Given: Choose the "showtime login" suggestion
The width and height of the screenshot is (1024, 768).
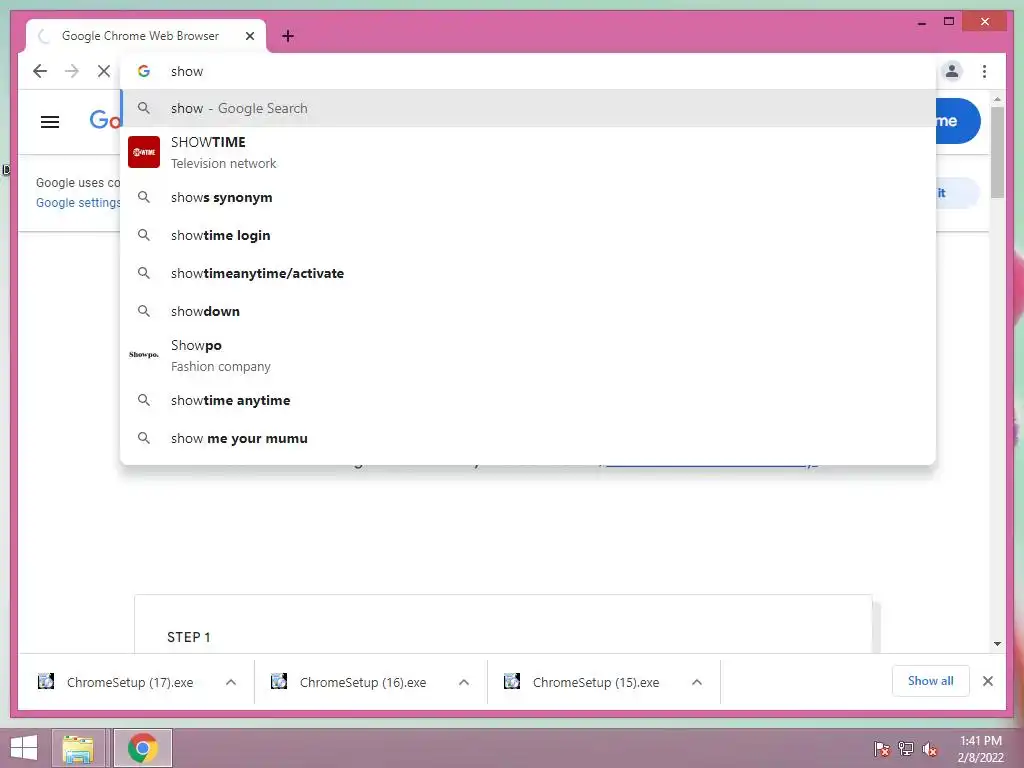Looking at the screenshot, I should coord(528,235).
